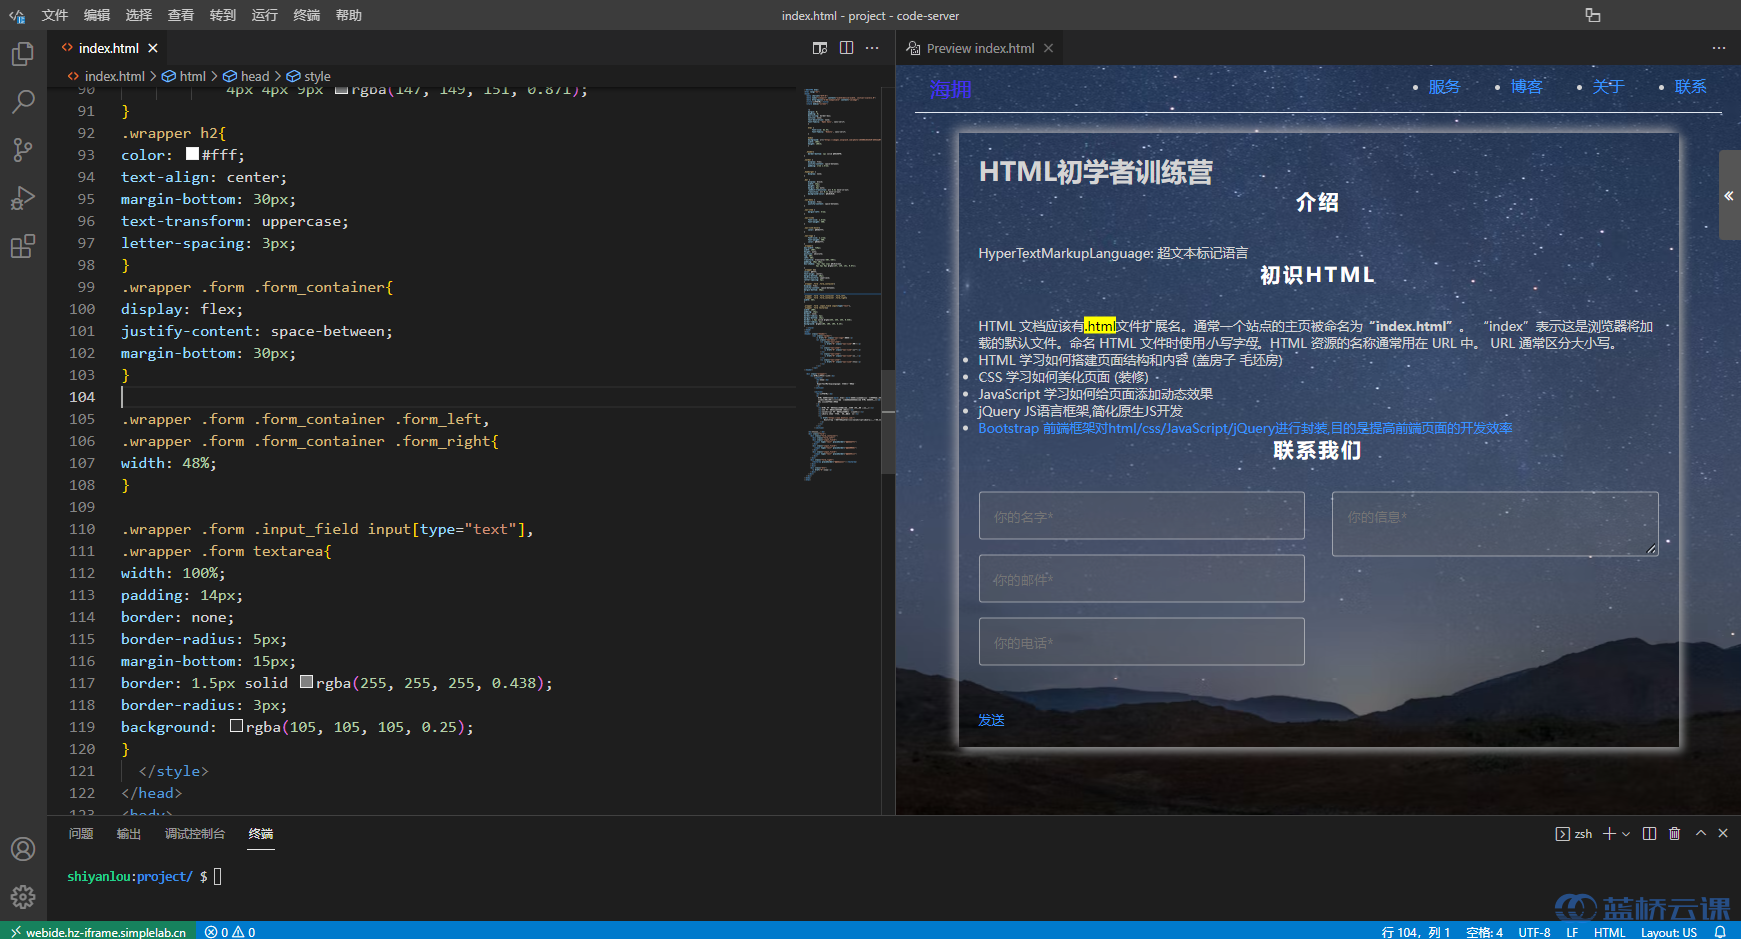Maximize terminal panel with the up chevron
1741x939 pixels.
[1700, 834]
